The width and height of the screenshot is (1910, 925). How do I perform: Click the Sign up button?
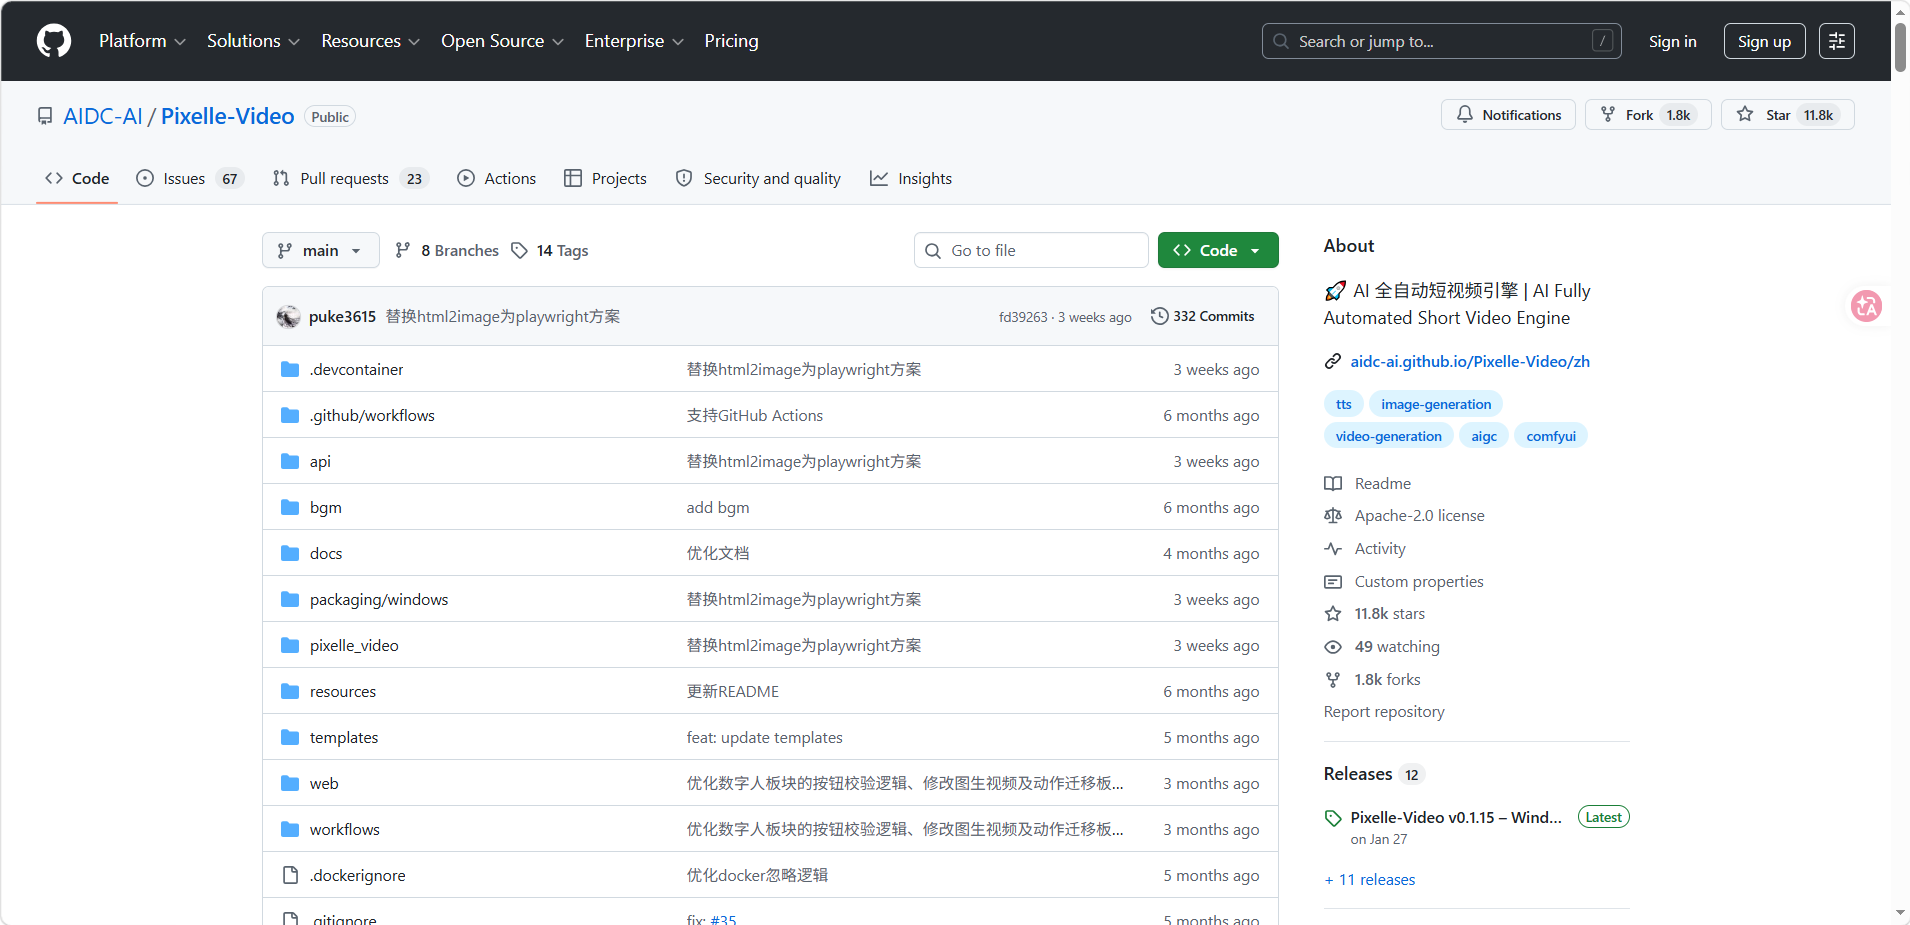(x=1764, y=41)
